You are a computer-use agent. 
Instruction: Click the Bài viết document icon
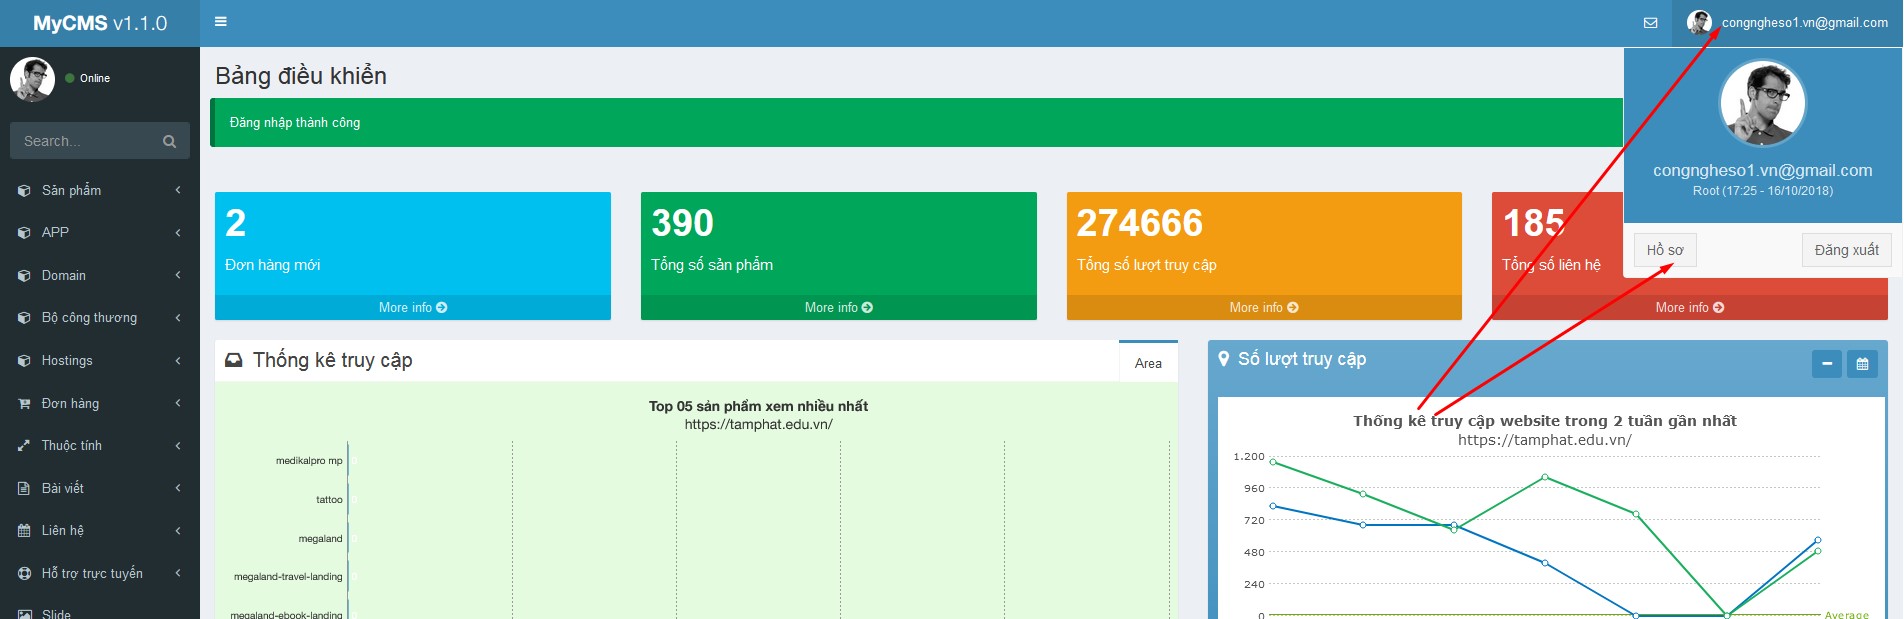click(24, 489)
